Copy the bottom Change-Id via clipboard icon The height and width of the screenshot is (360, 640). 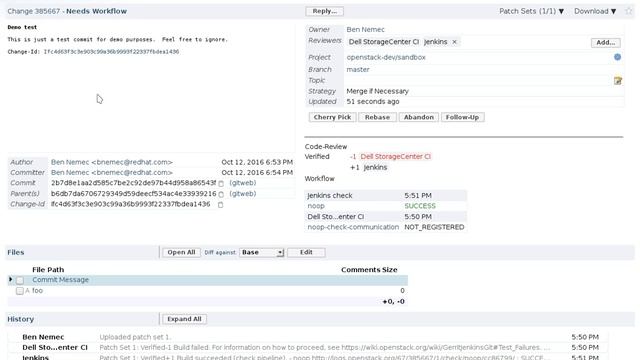tap(220, 205)
